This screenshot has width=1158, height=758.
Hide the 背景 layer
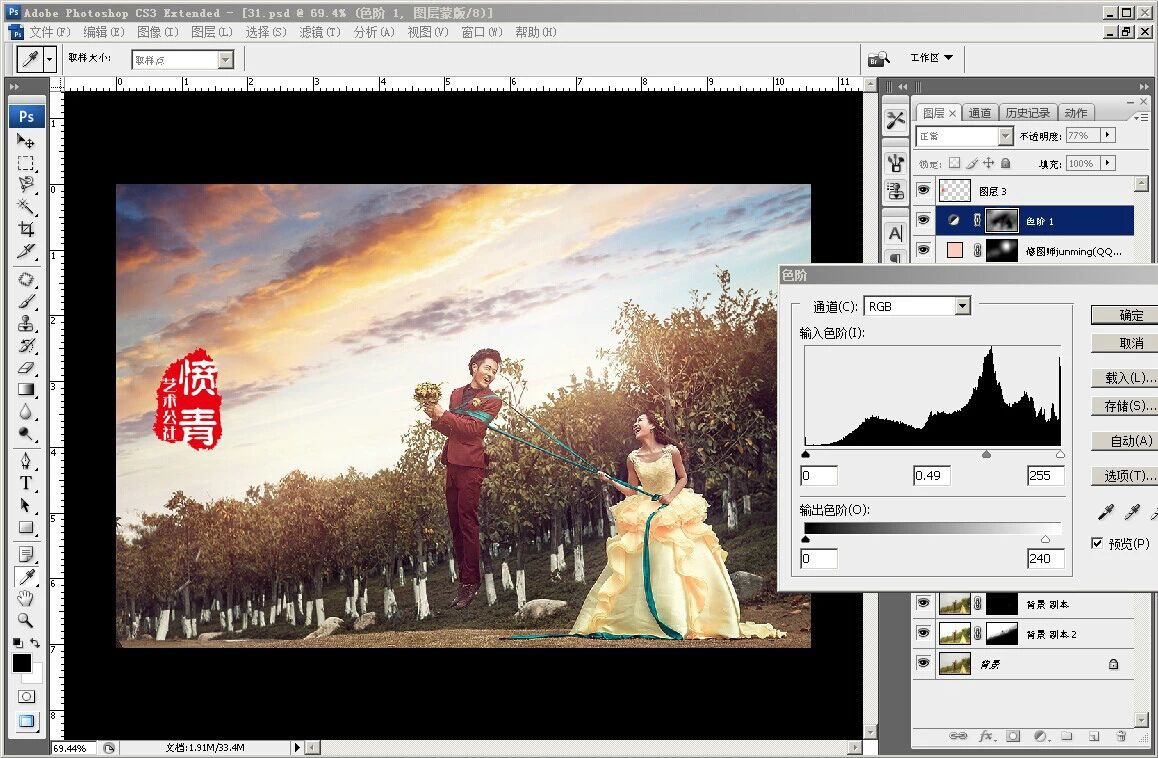pos(923,663)
